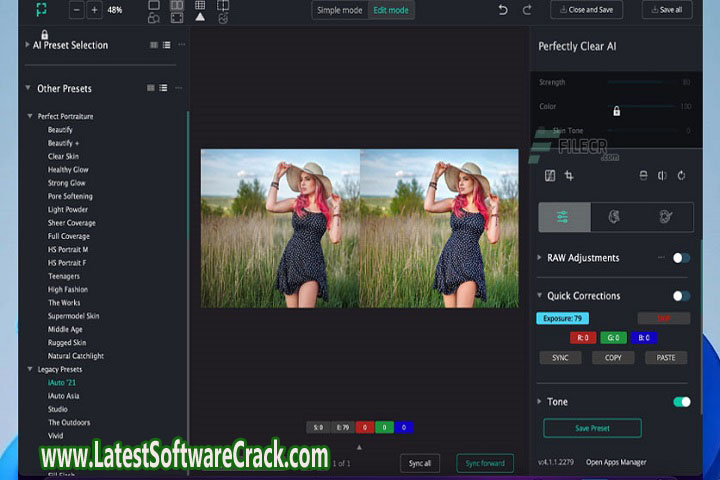Switch Other Presets to list view icon
The height and width of the screenshot is (480, 720).
point(163,88)
